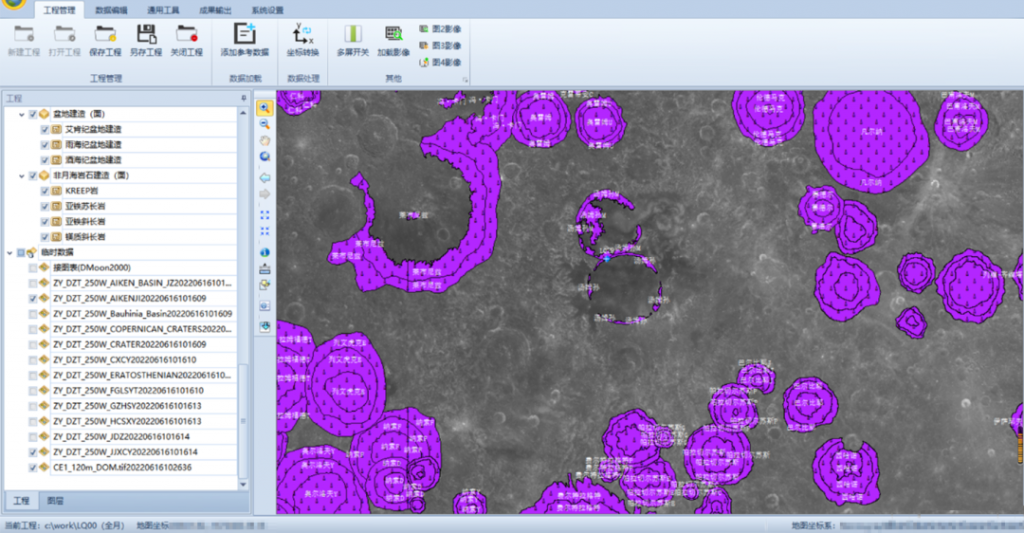Click the bottom map toolbar icon
This screenshot has width=1024, height=533.
(x=264, y=327)
